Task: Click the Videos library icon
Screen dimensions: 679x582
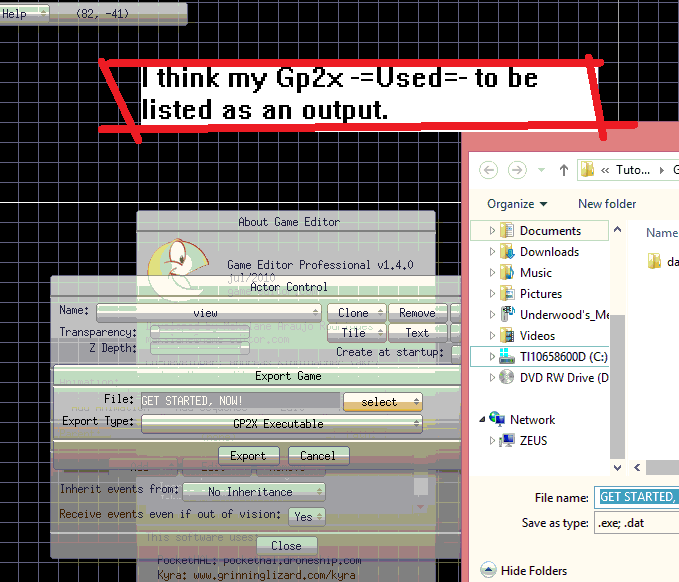Action: tap(507, 335)
